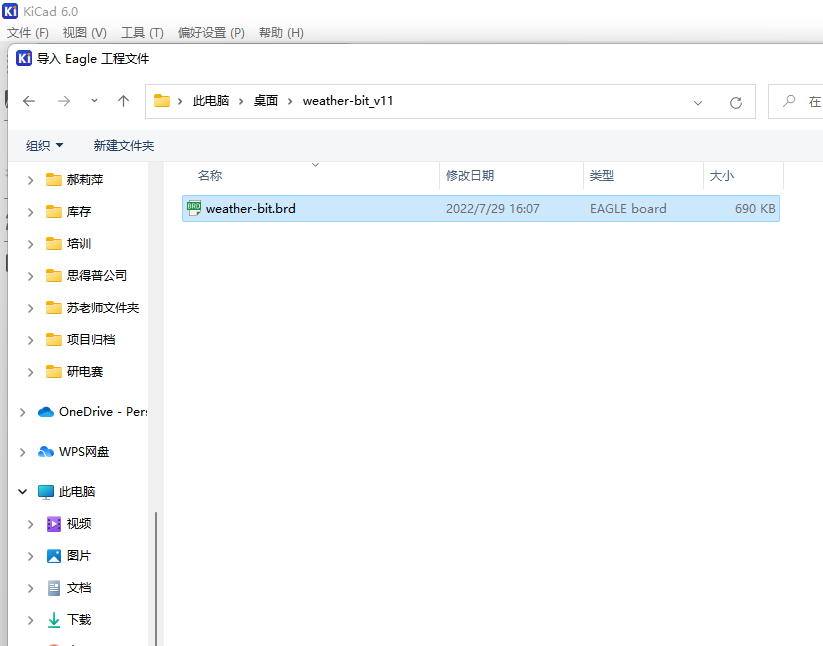Screen dimensions: 823x646
Task: Expand the 库存 folder node
Action: pos(30,213)
